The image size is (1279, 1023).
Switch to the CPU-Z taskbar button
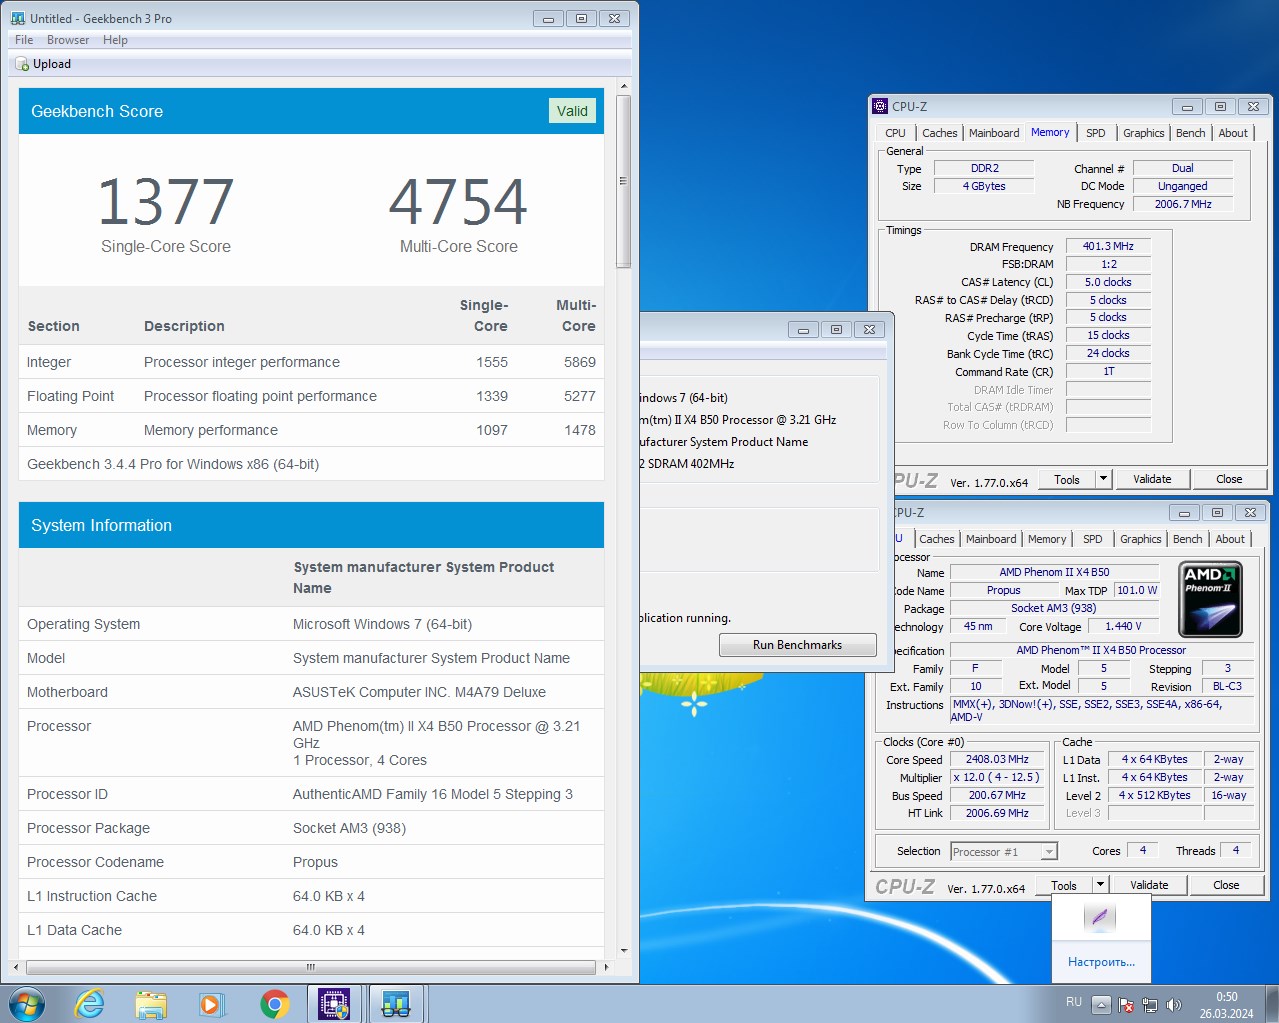pyautogui.click(x=334, y=1004)
